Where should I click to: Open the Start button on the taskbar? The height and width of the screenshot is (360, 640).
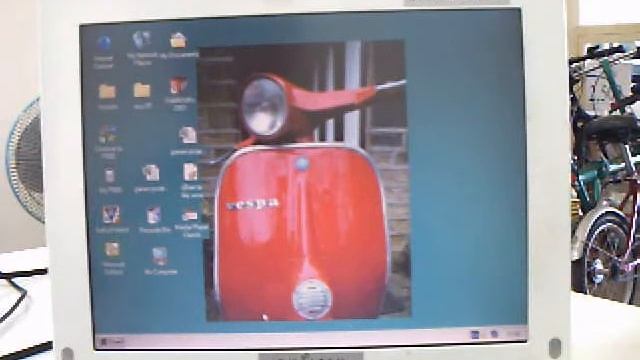[x=112, y=342]
